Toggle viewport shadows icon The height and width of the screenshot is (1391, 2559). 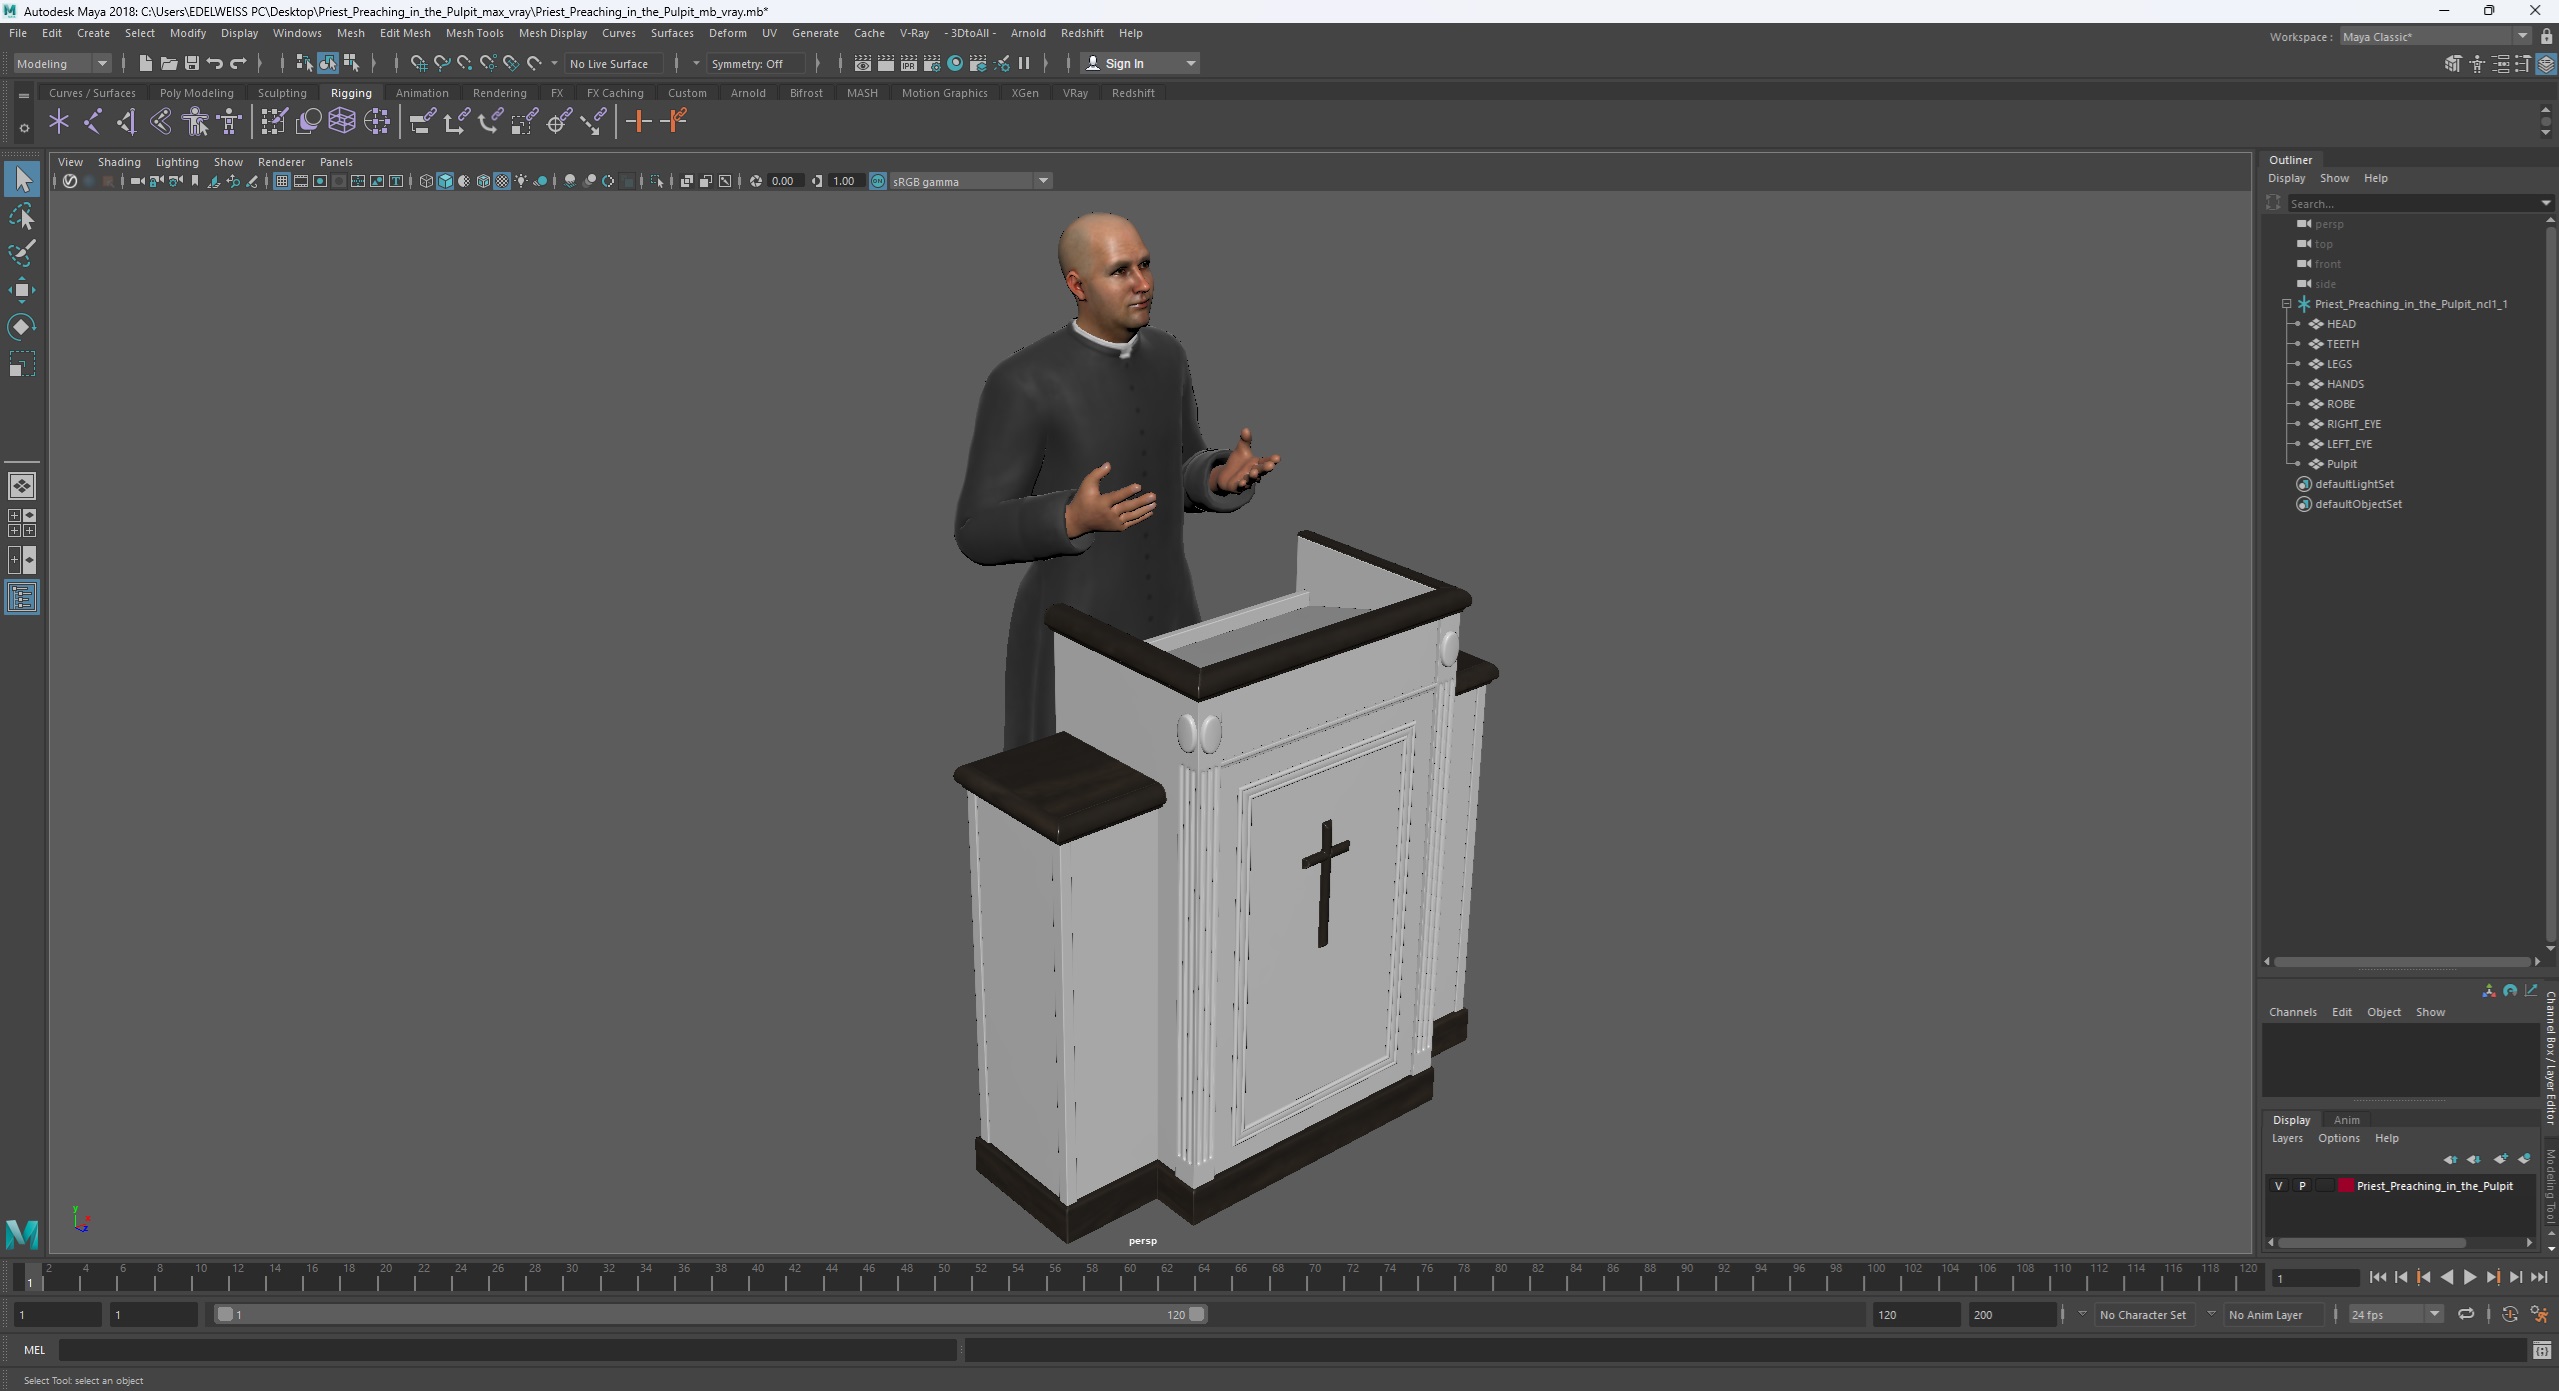(541, 181)
